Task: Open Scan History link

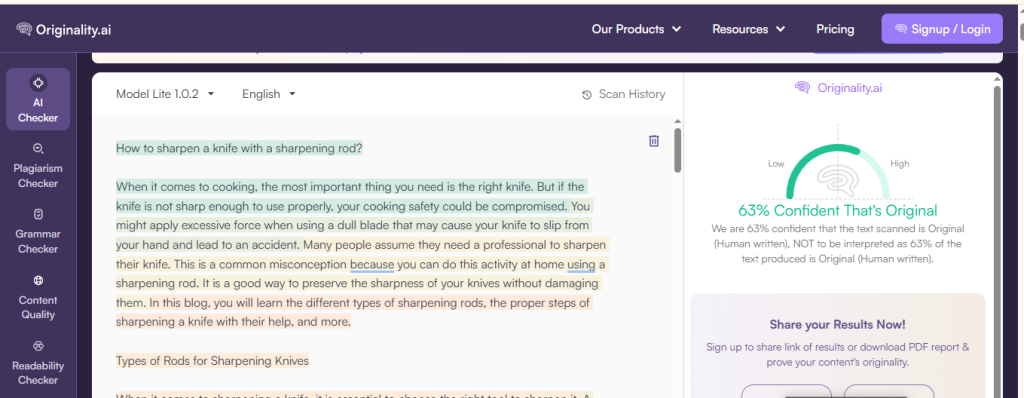Action: click(632, 94)
